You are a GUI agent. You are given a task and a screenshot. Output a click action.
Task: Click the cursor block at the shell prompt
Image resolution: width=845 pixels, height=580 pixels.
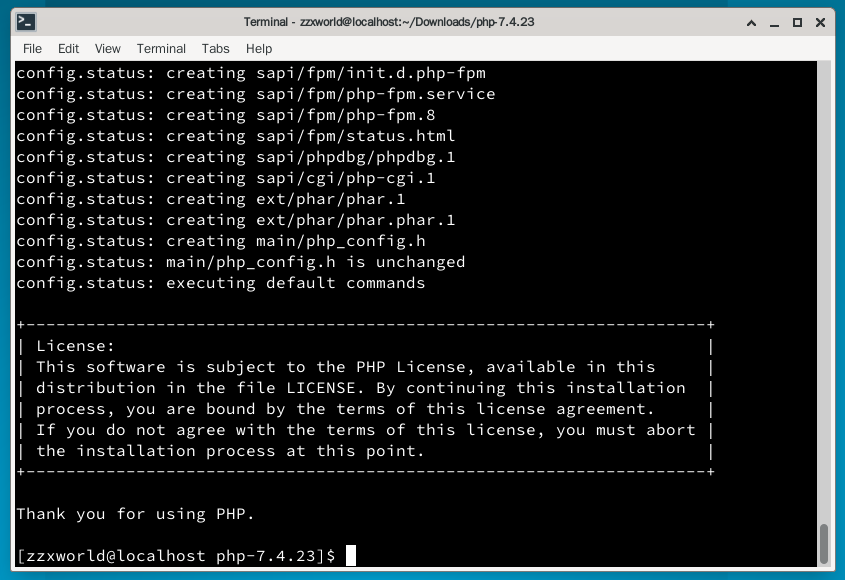(351, 556)
